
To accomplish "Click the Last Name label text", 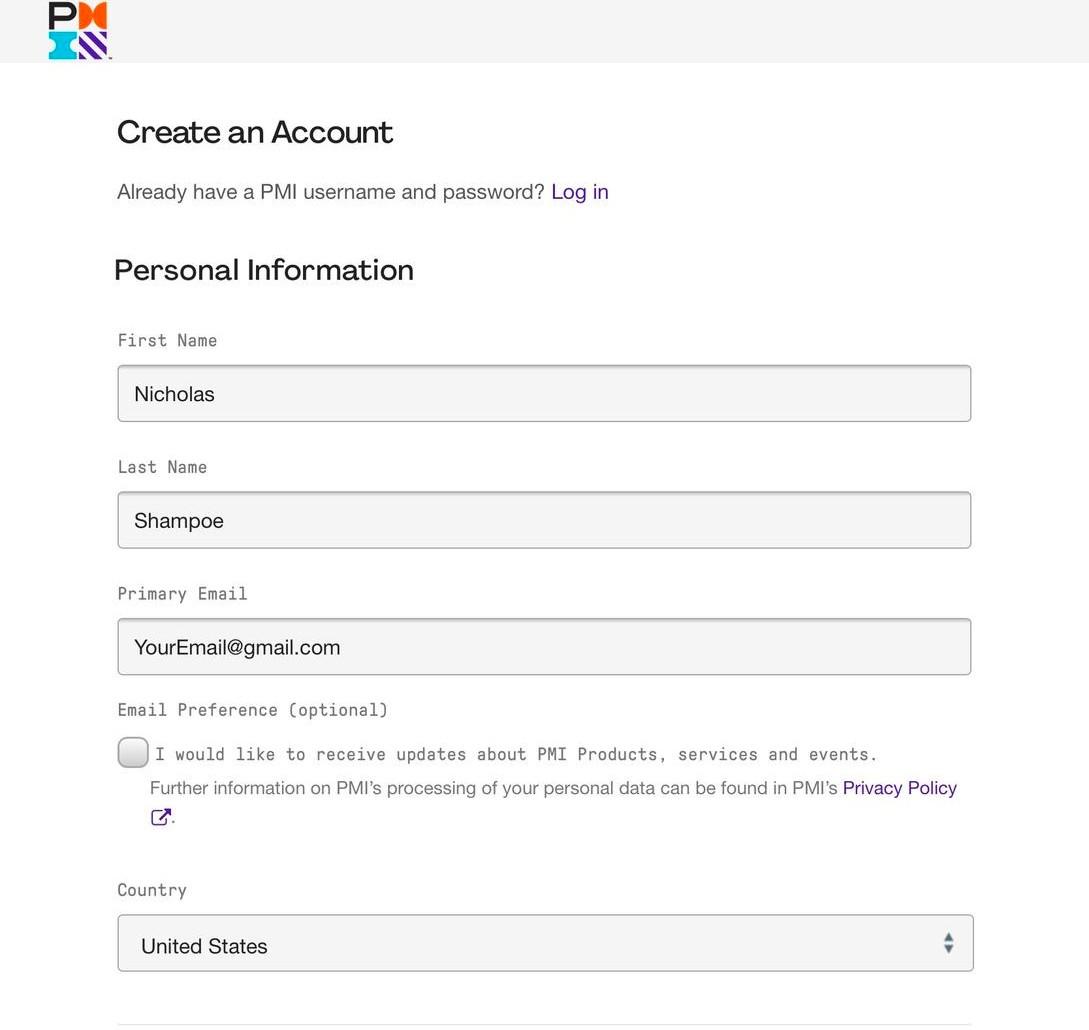I will 163,467.
